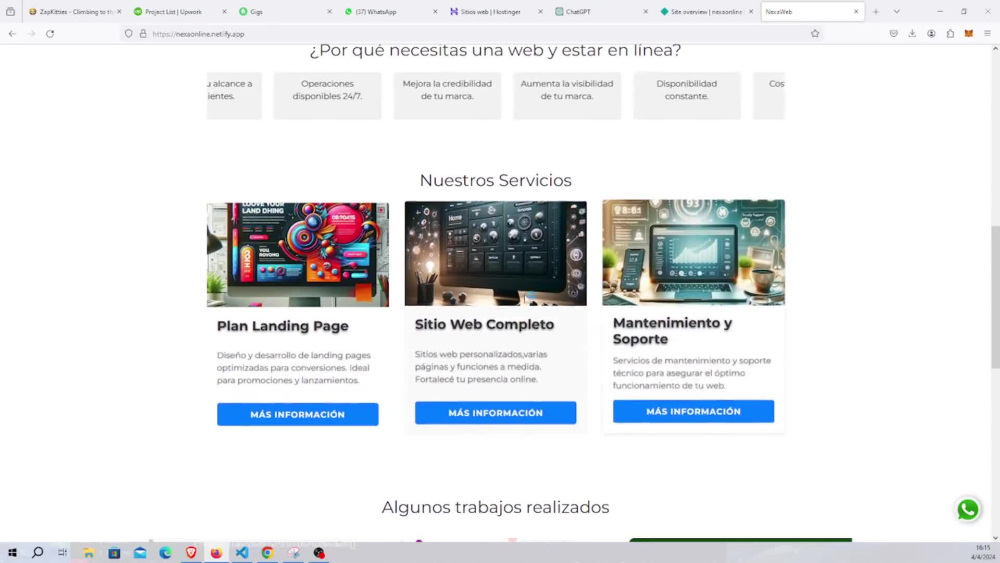Switch to Visual Studio Code in taskbar
1000x563 pixels.
(x=242, y=553)
